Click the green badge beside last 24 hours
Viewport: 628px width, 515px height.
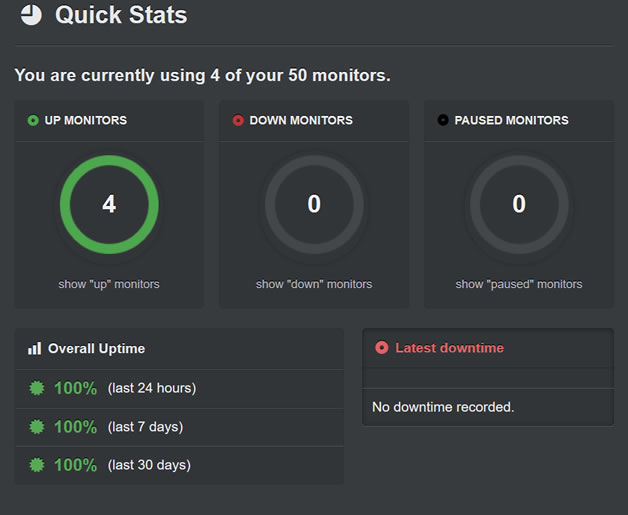(x=38, y=388)
